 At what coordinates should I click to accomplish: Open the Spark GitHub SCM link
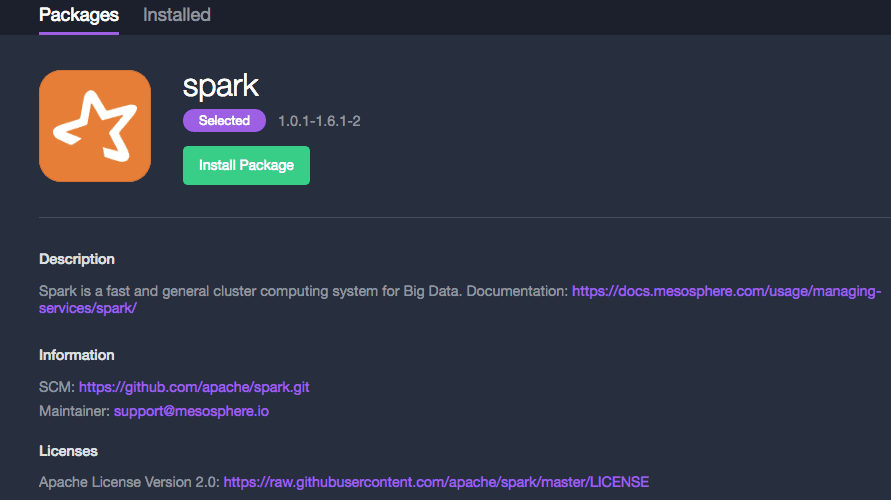pyautogui.click(x=201, y=386)
